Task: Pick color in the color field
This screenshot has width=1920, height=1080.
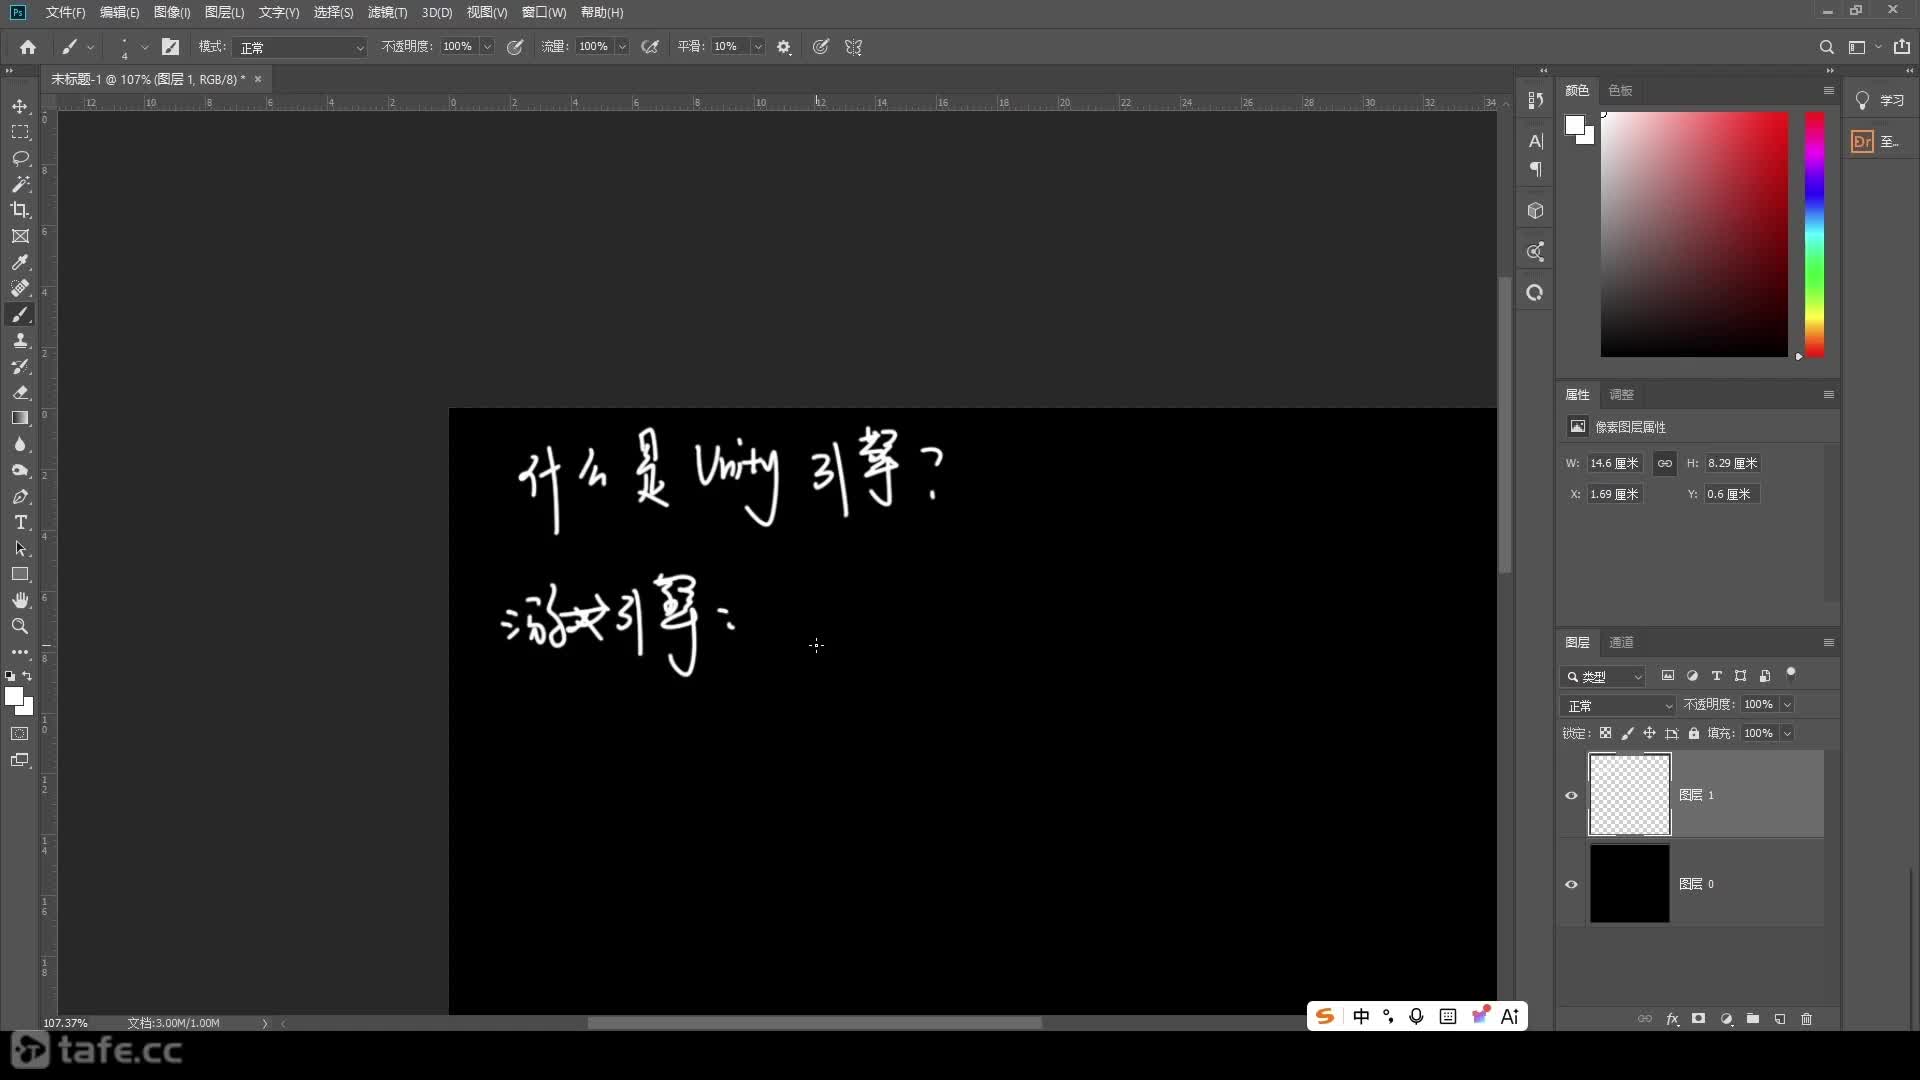Action: point(1694,234)
